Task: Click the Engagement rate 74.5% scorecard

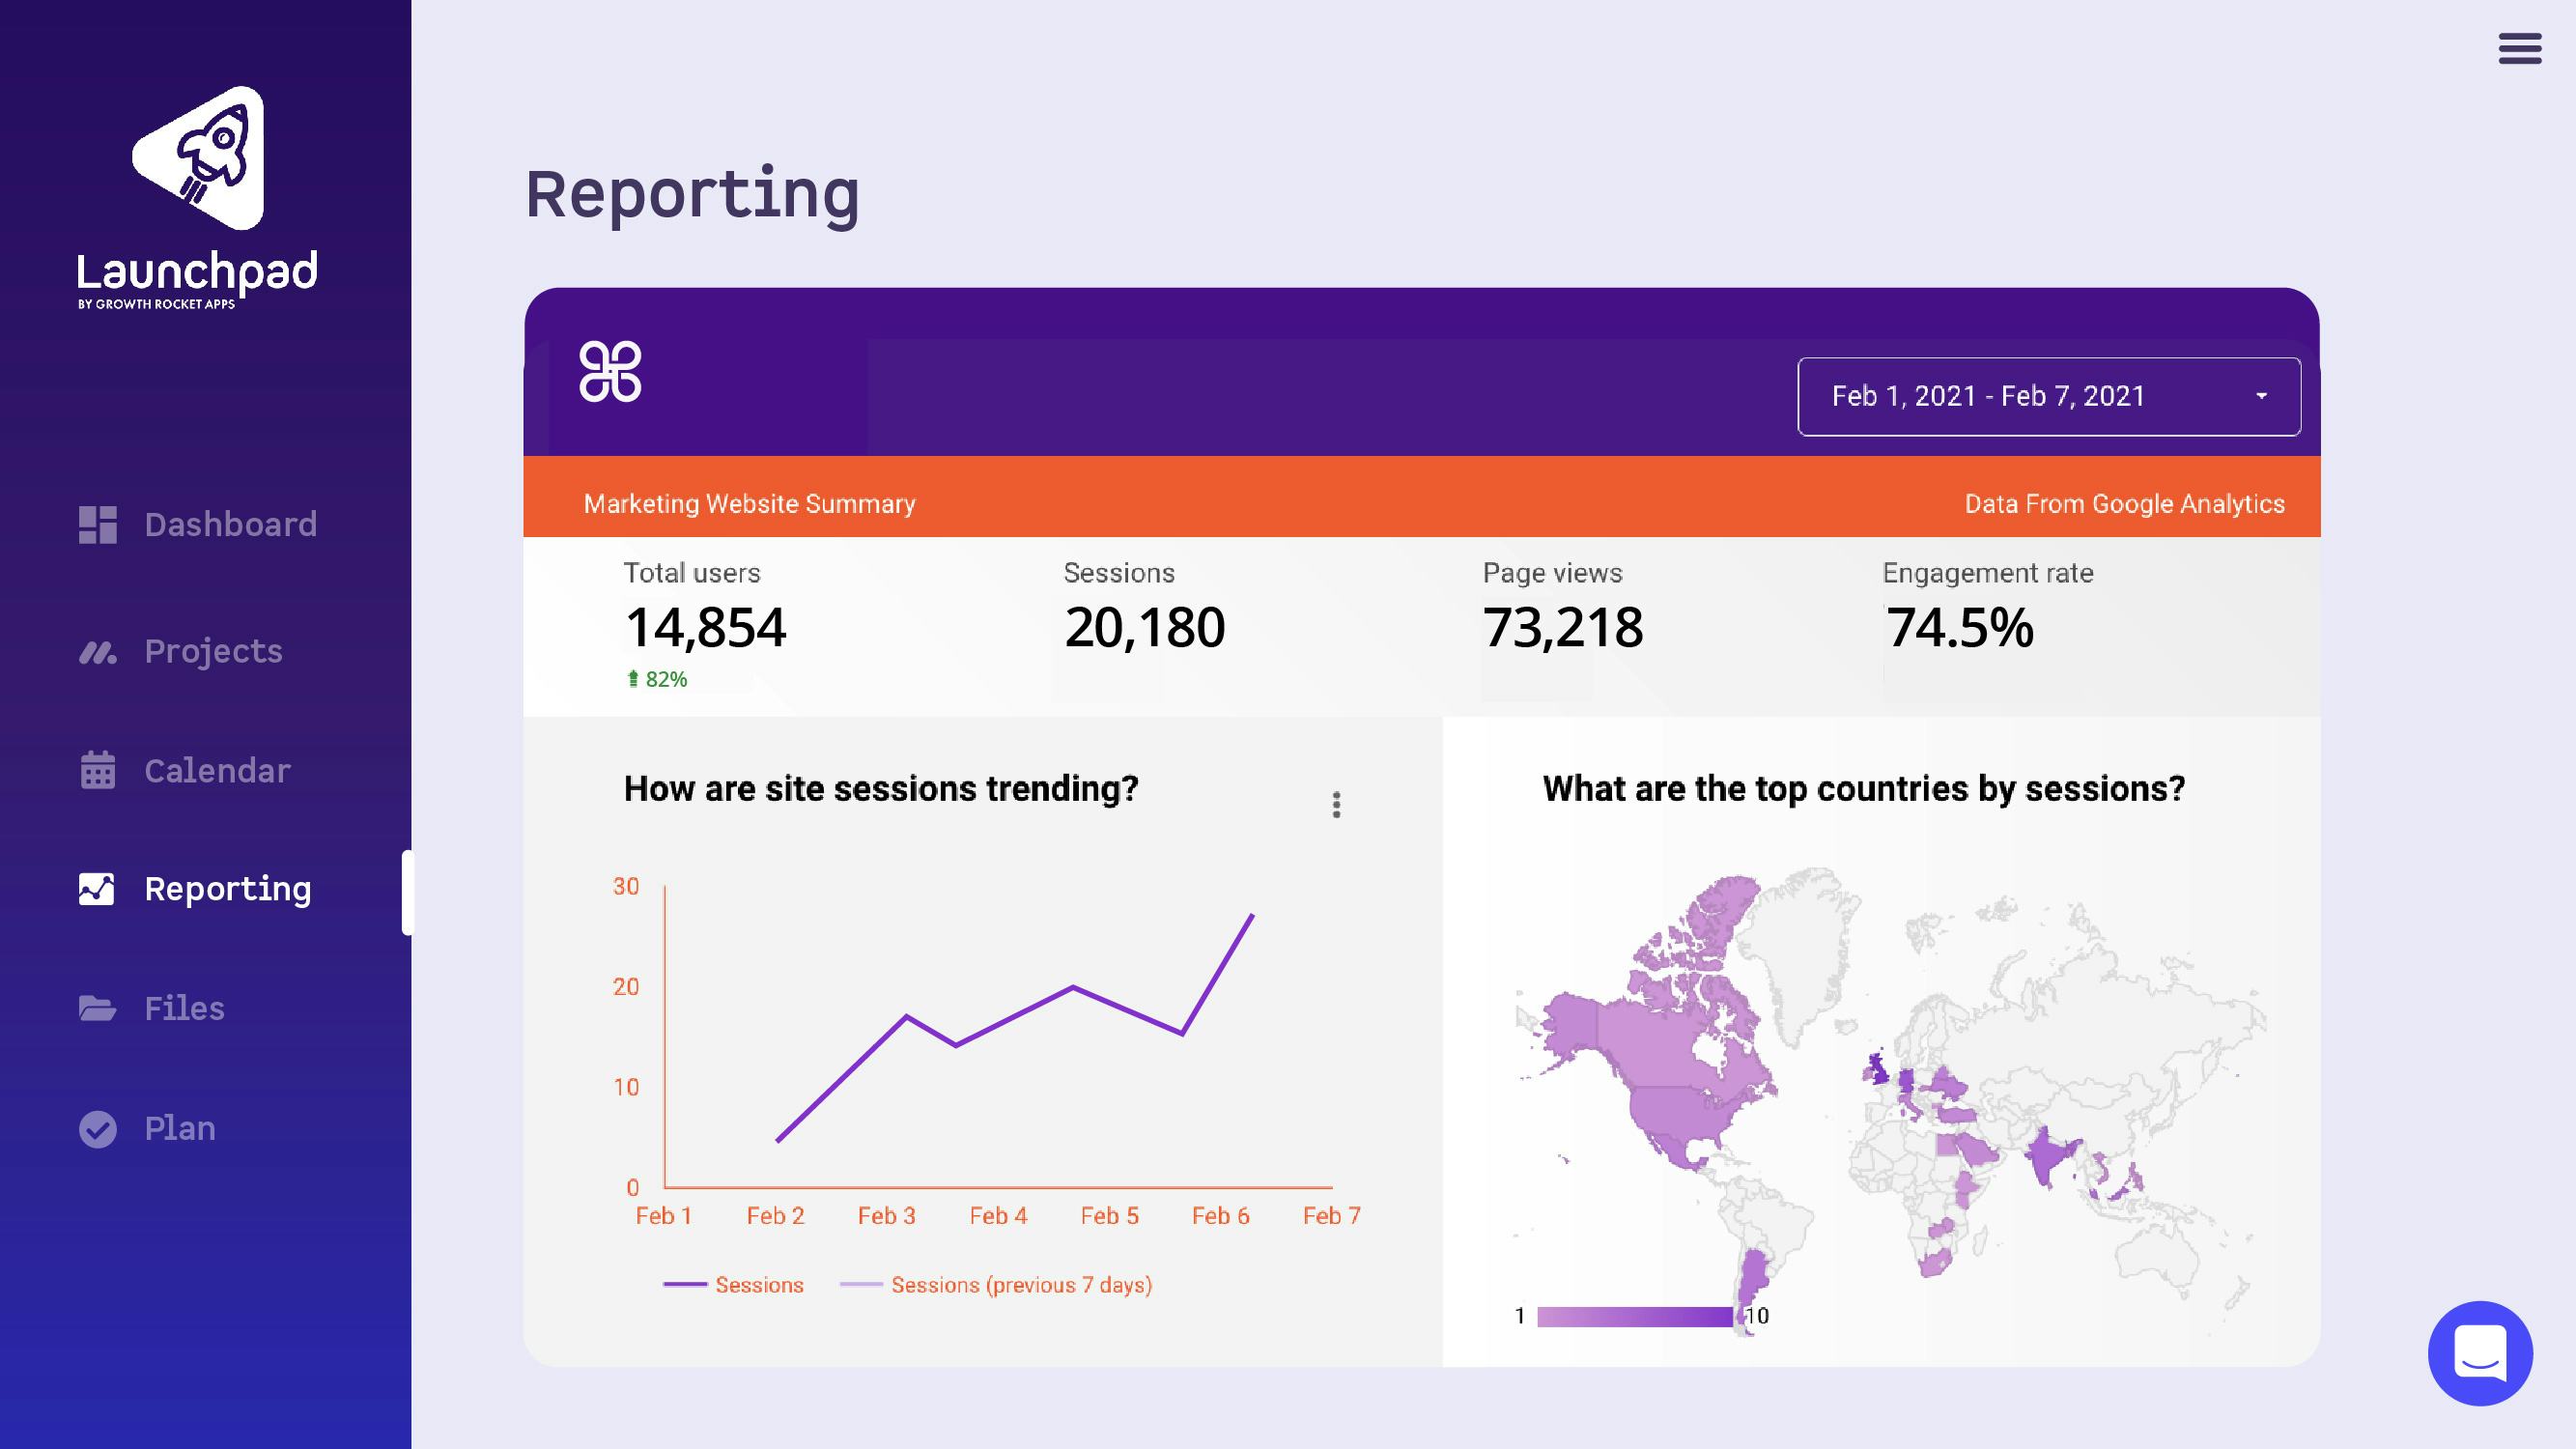Action: click(1960, 626)
